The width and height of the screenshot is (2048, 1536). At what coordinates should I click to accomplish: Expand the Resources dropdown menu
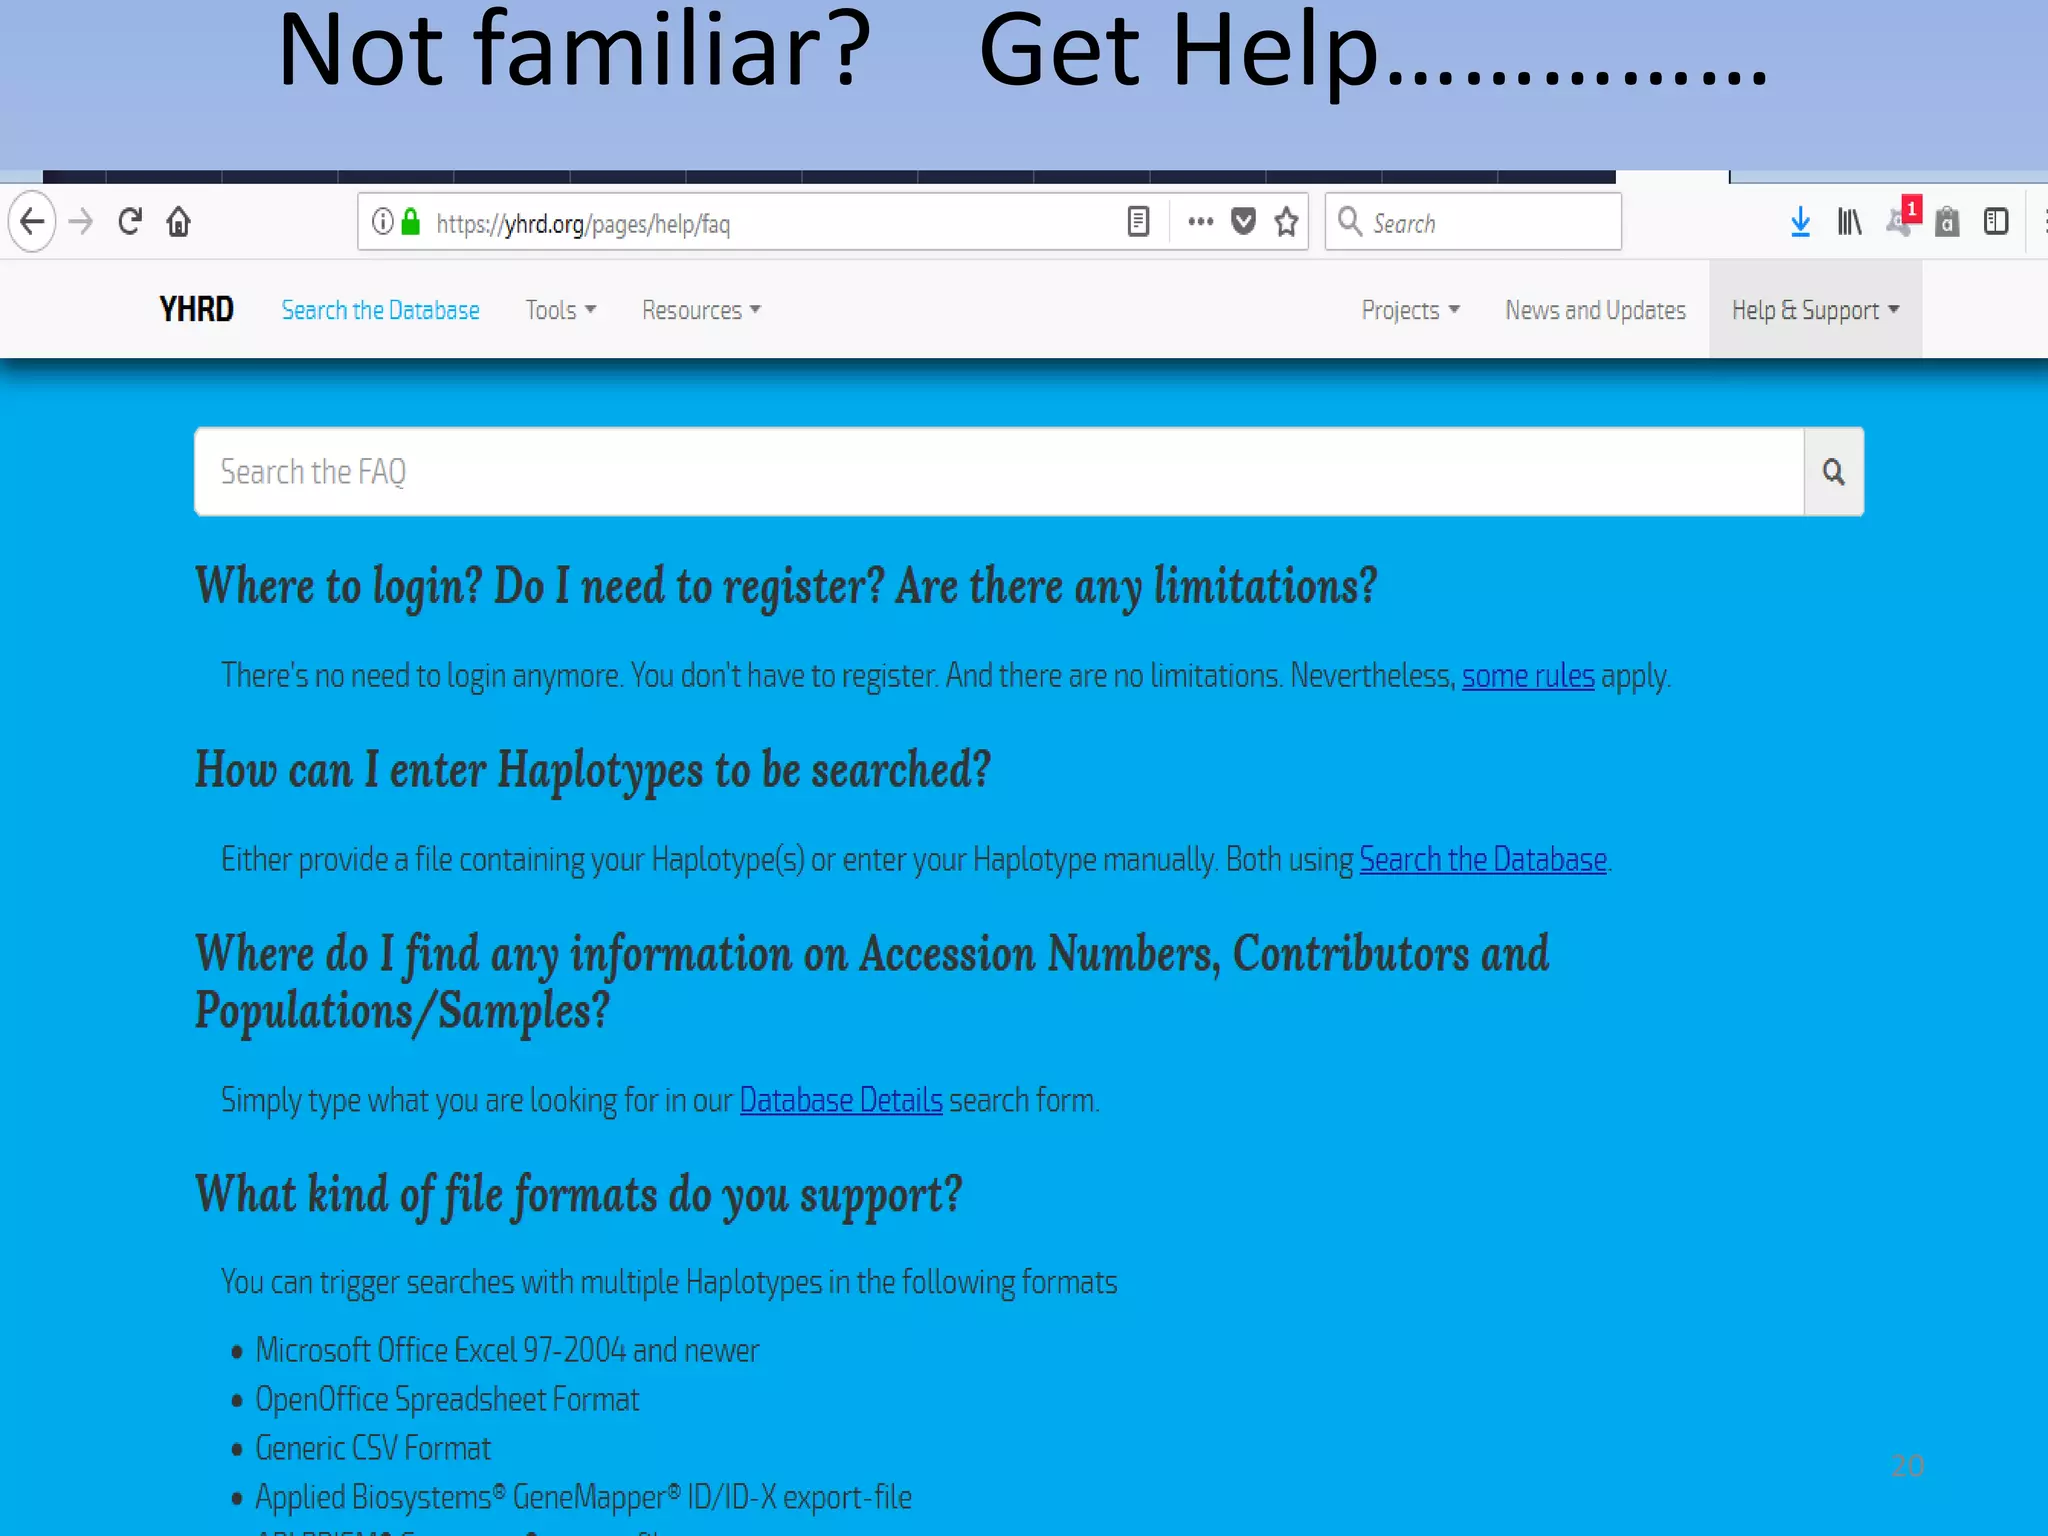click(700, 310)
